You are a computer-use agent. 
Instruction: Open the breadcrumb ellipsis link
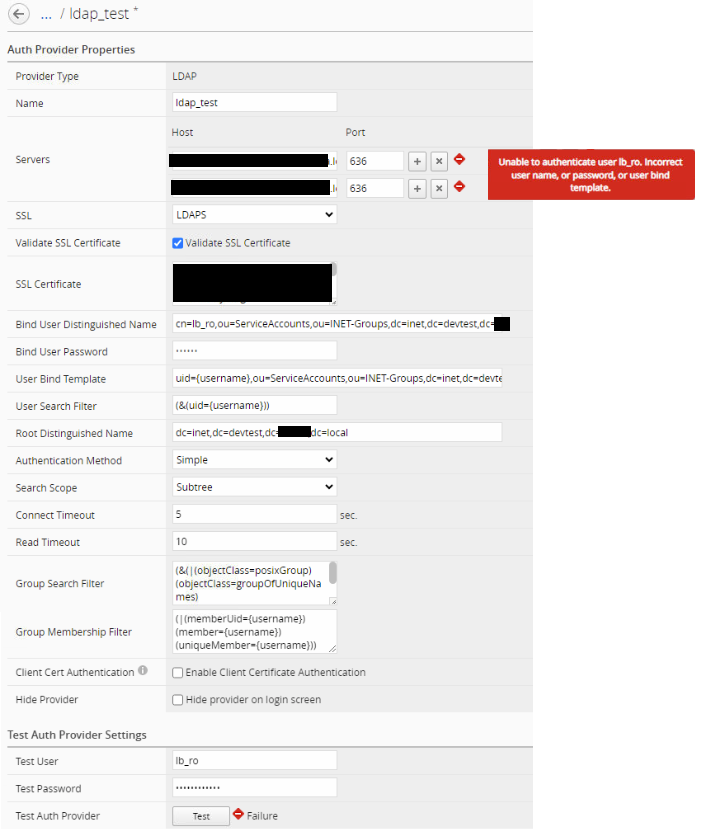click(x=46, y=14)
